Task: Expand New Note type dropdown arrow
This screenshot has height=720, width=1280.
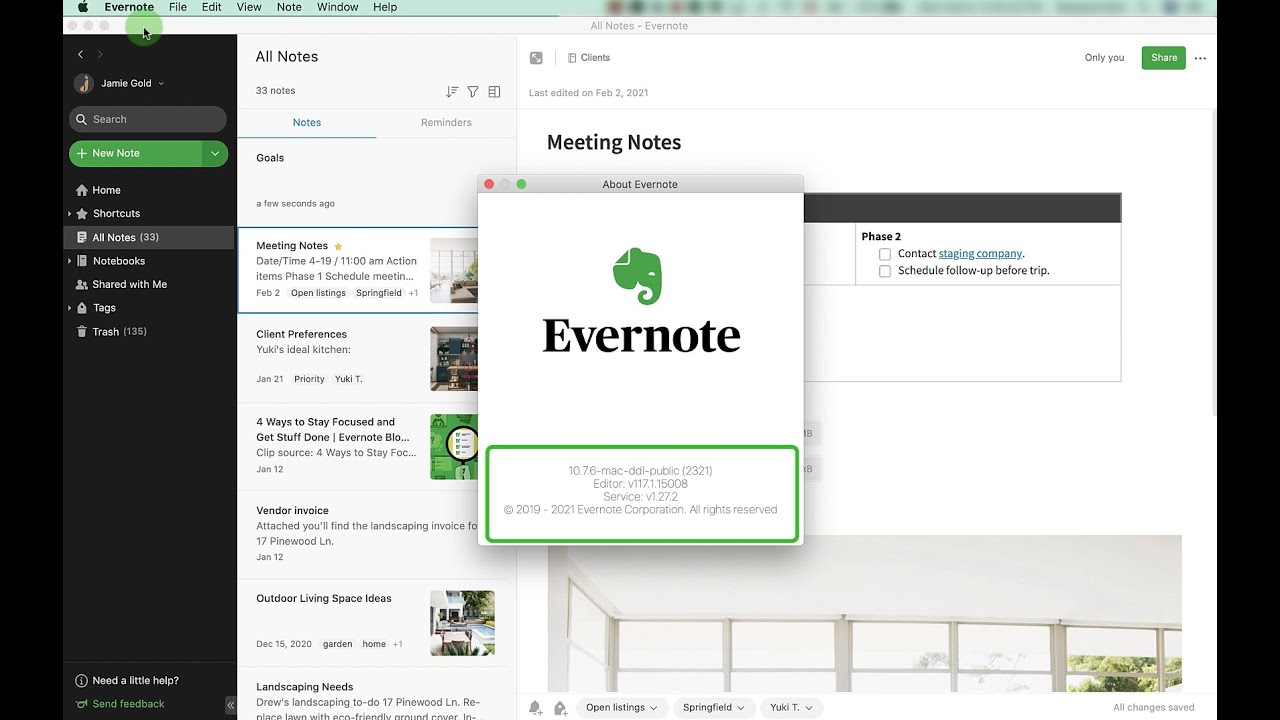Action: tap(215, 153)
